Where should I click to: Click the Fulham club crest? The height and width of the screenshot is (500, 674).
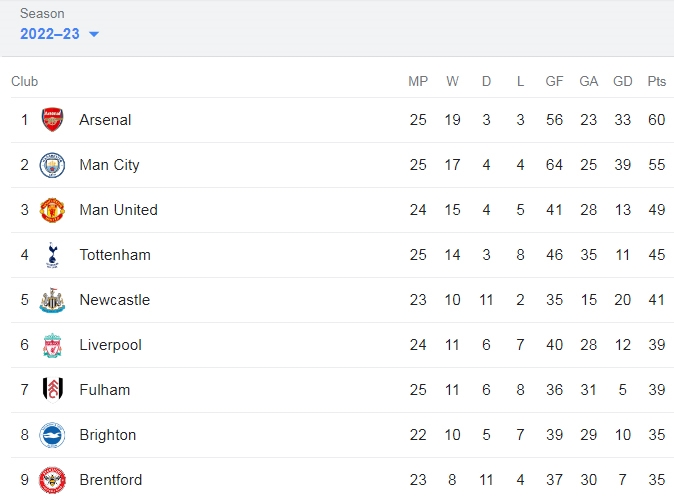53,390
